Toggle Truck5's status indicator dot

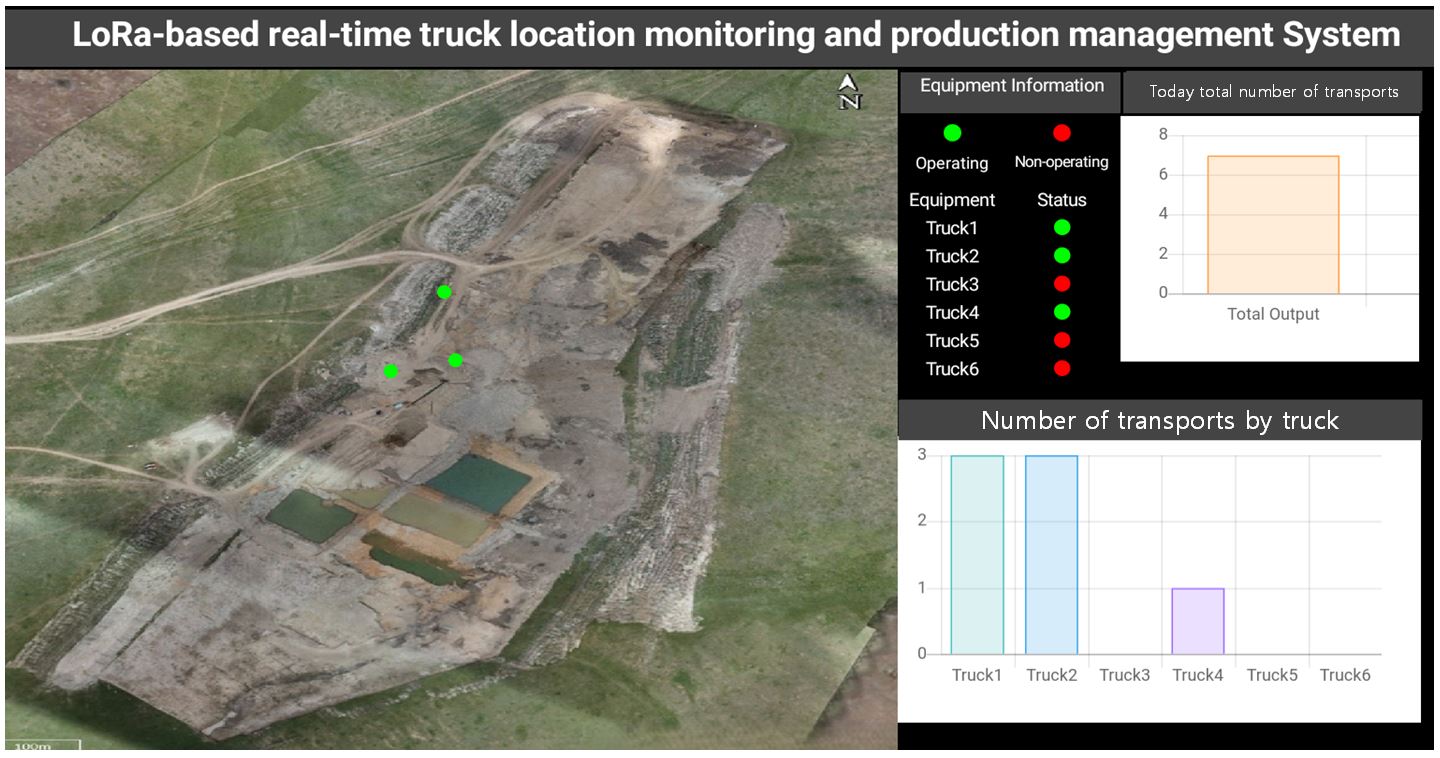[1062, 340]
